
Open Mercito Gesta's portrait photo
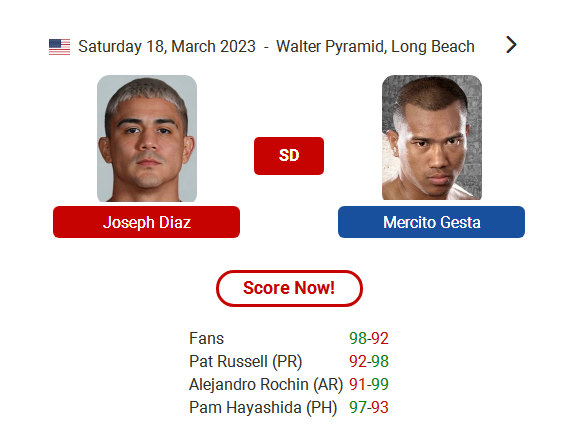coord(432,138)
